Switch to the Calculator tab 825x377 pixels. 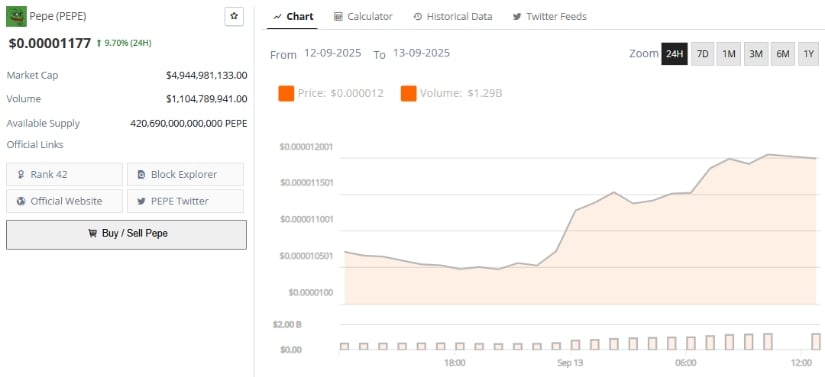click(x=363, y=16)
